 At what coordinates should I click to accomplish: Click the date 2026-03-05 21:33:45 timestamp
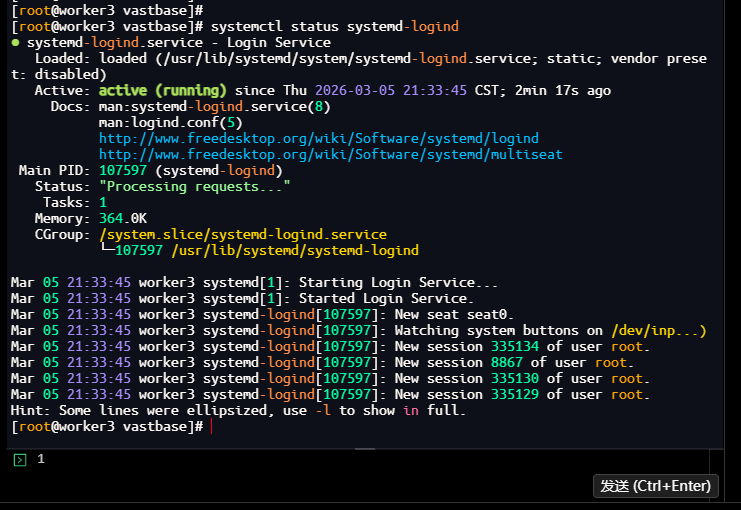pos(391,90)
